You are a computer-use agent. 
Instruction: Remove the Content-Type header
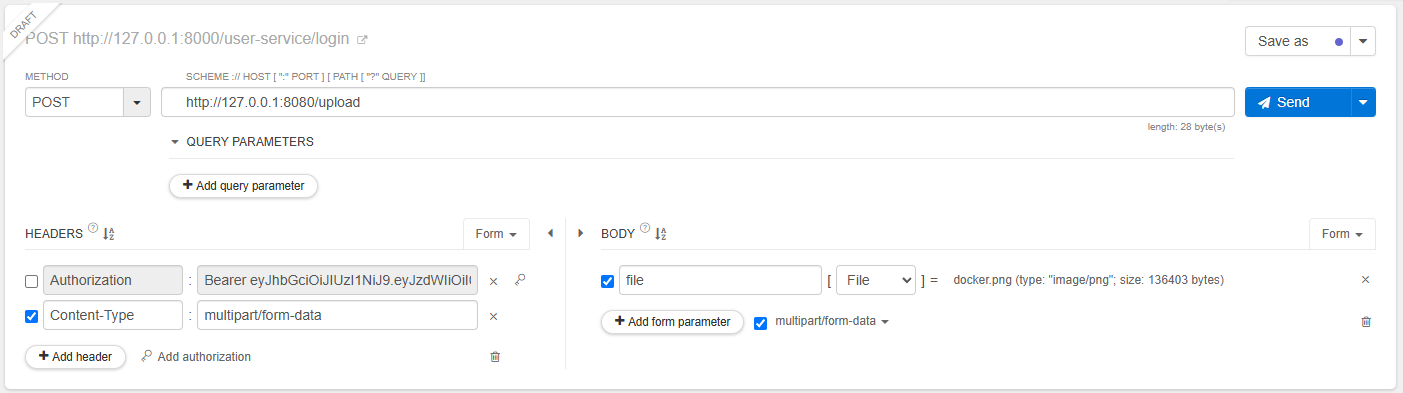(493, 317)
